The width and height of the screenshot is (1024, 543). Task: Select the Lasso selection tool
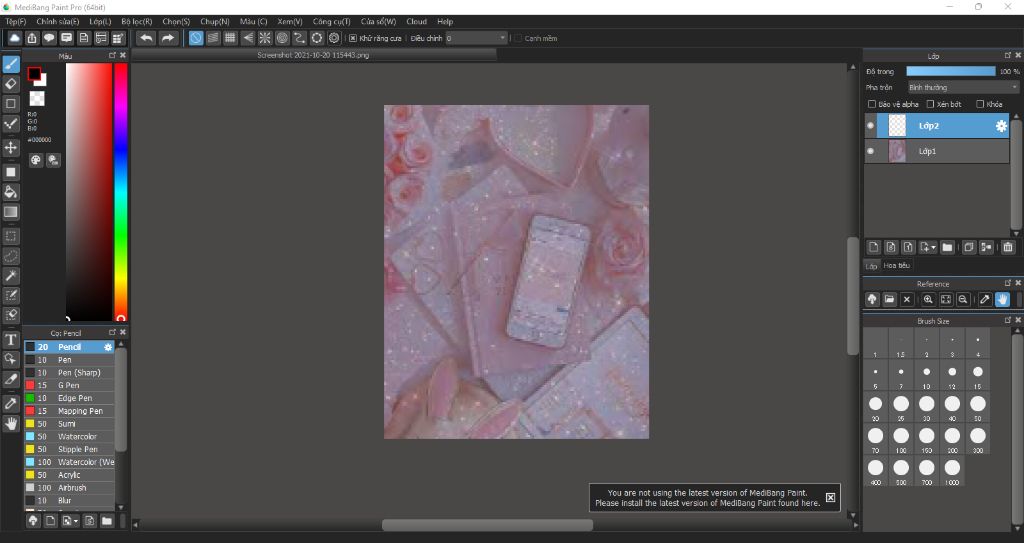[x=11, y=255]
